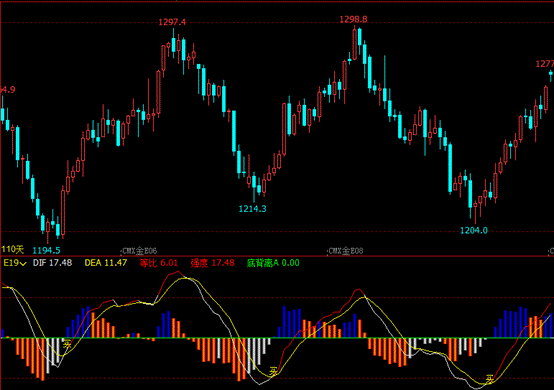Select the candlestick beneath the 1298.8 peak
554x390 pixels.
(x=354, y=45)
